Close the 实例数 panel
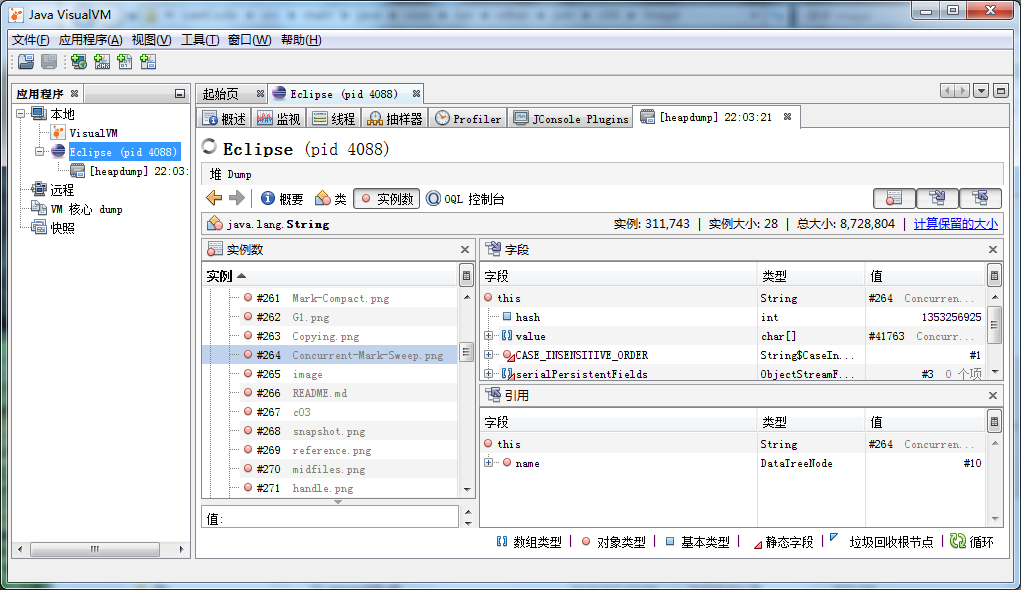Image resolution: width=1021 pixels, height=590 pixels. coord(465,249)
